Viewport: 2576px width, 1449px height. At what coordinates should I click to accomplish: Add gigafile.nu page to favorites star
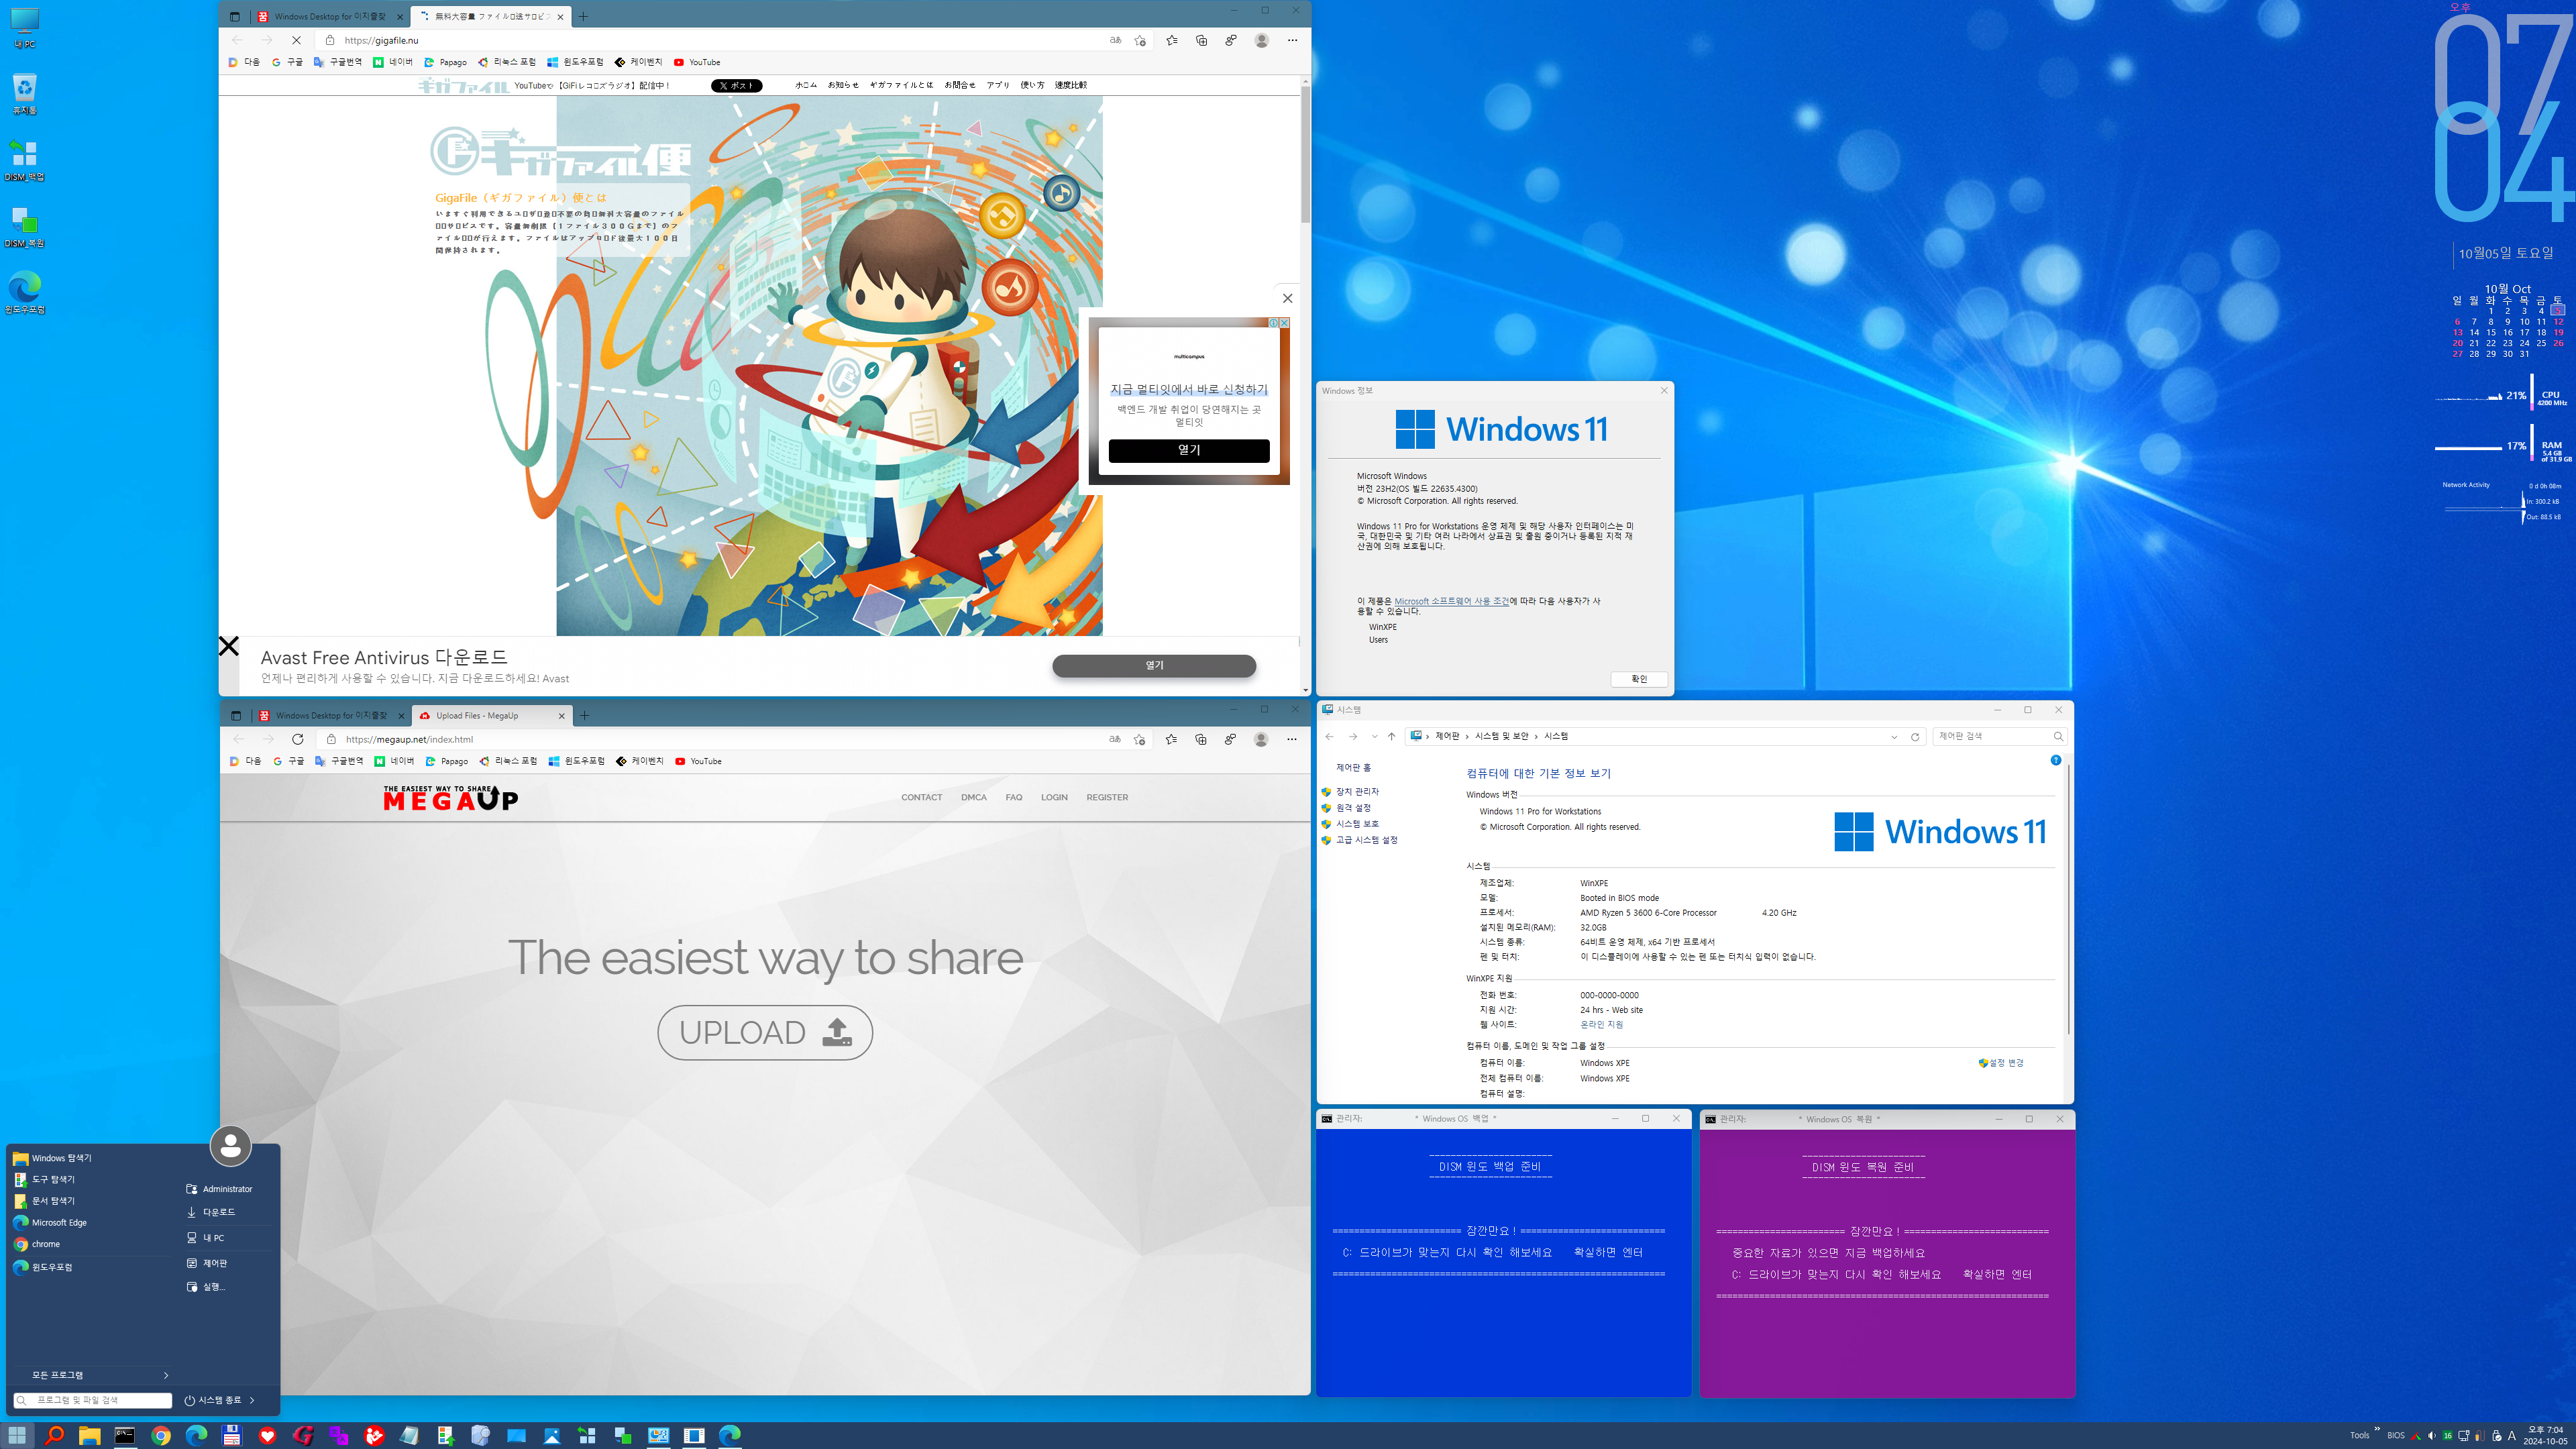click(1140, 40)
